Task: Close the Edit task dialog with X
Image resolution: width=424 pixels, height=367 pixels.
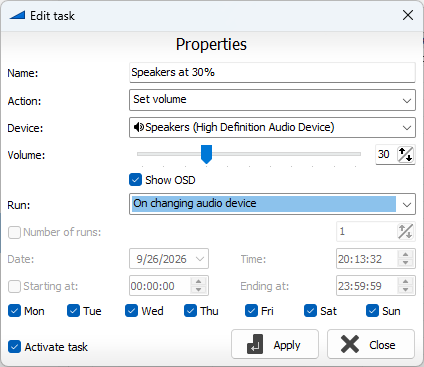Action: pos(408,15)
